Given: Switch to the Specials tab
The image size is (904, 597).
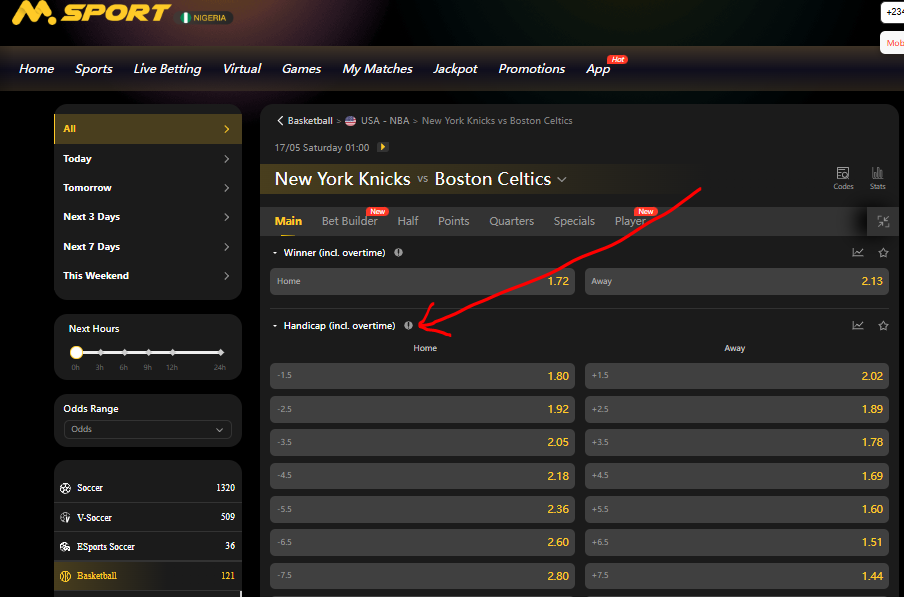Looking at the screenshot, I should [x=574, y=221].
